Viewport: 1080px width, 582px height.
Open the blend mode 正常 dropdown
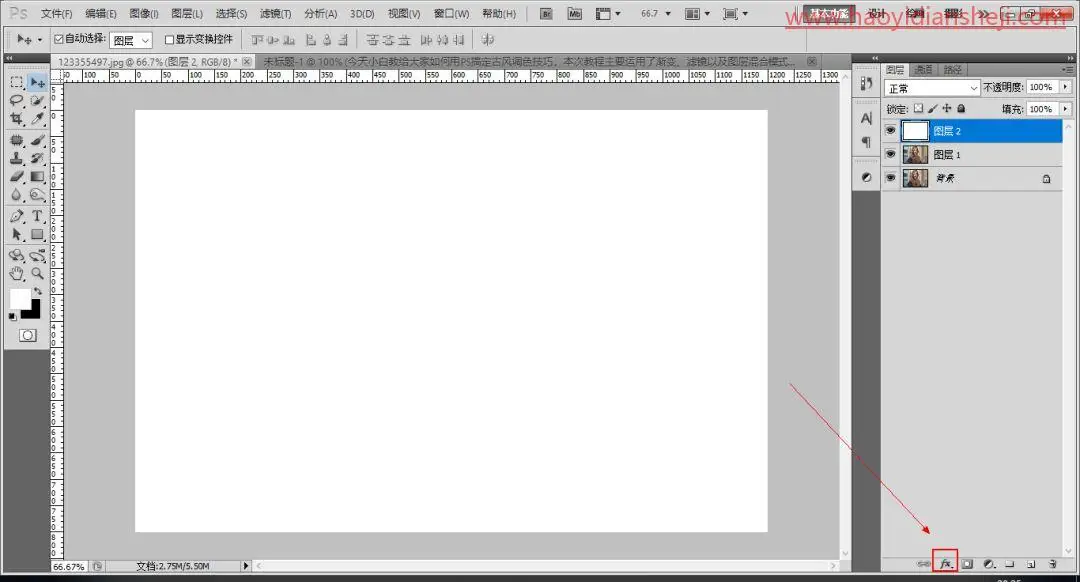point(932,88)
